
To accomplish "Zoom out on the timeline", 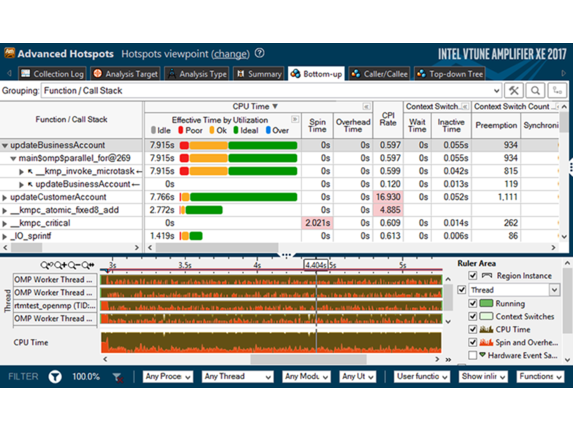I will click(x=73, y=265).
